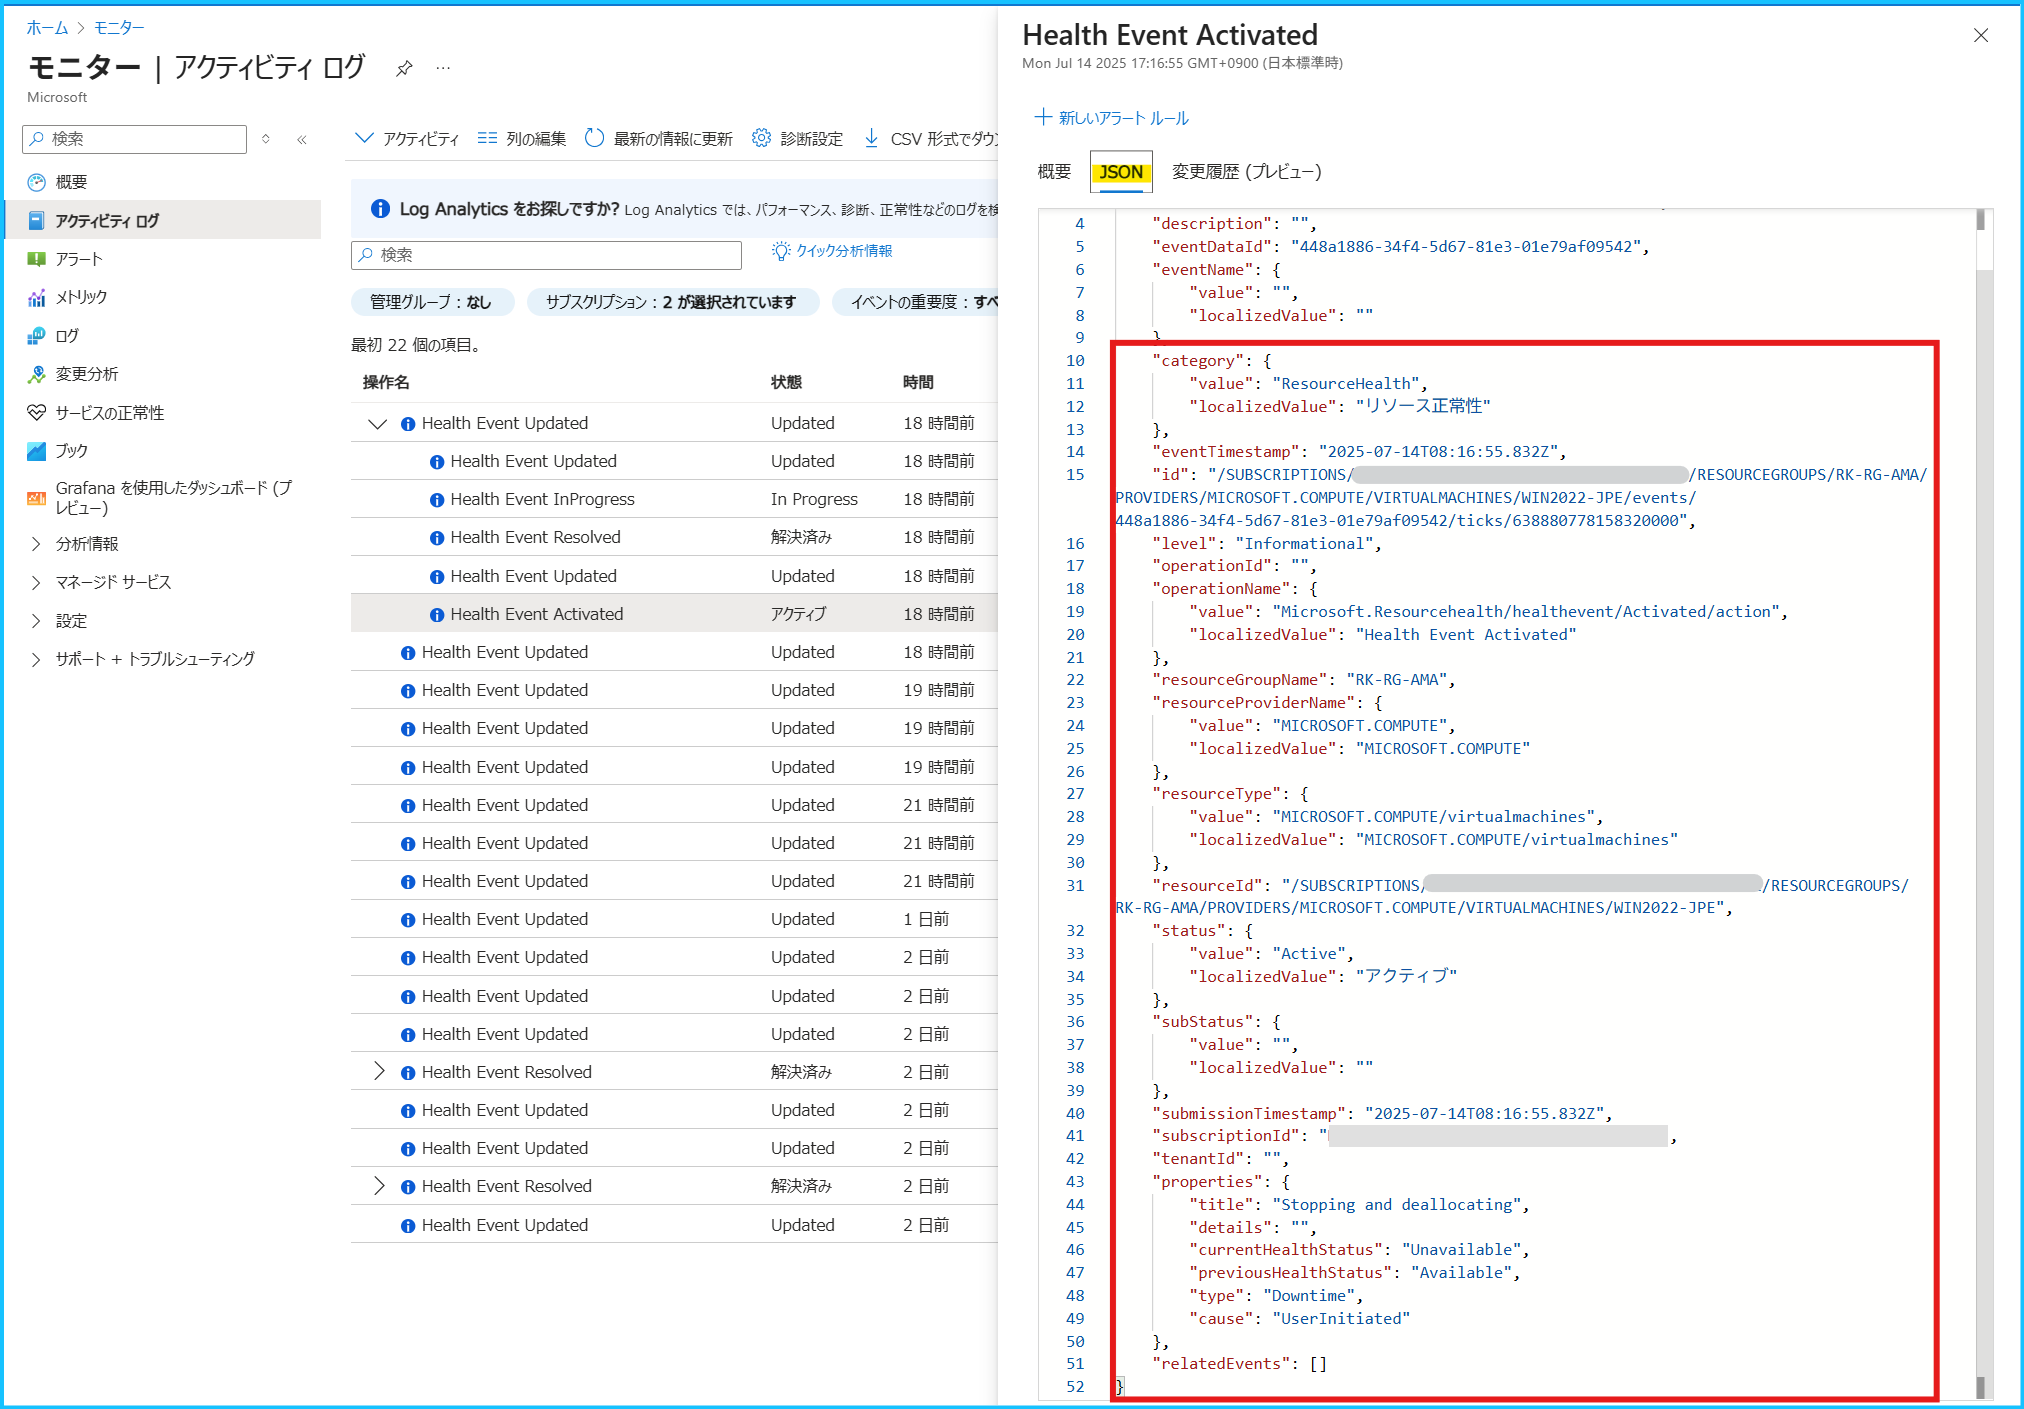
Task: Click the activity log 検索 search field
Action: pyautogui.click(x=546, y=255)
